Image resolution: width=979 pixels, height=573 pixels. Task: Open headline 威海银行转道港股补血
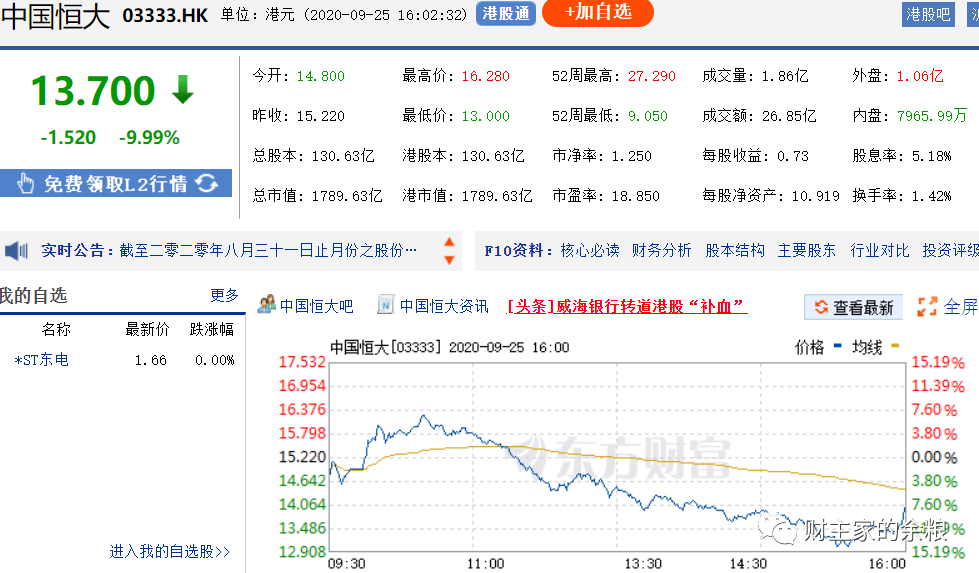pyautogui.click(x=627, y=306)
